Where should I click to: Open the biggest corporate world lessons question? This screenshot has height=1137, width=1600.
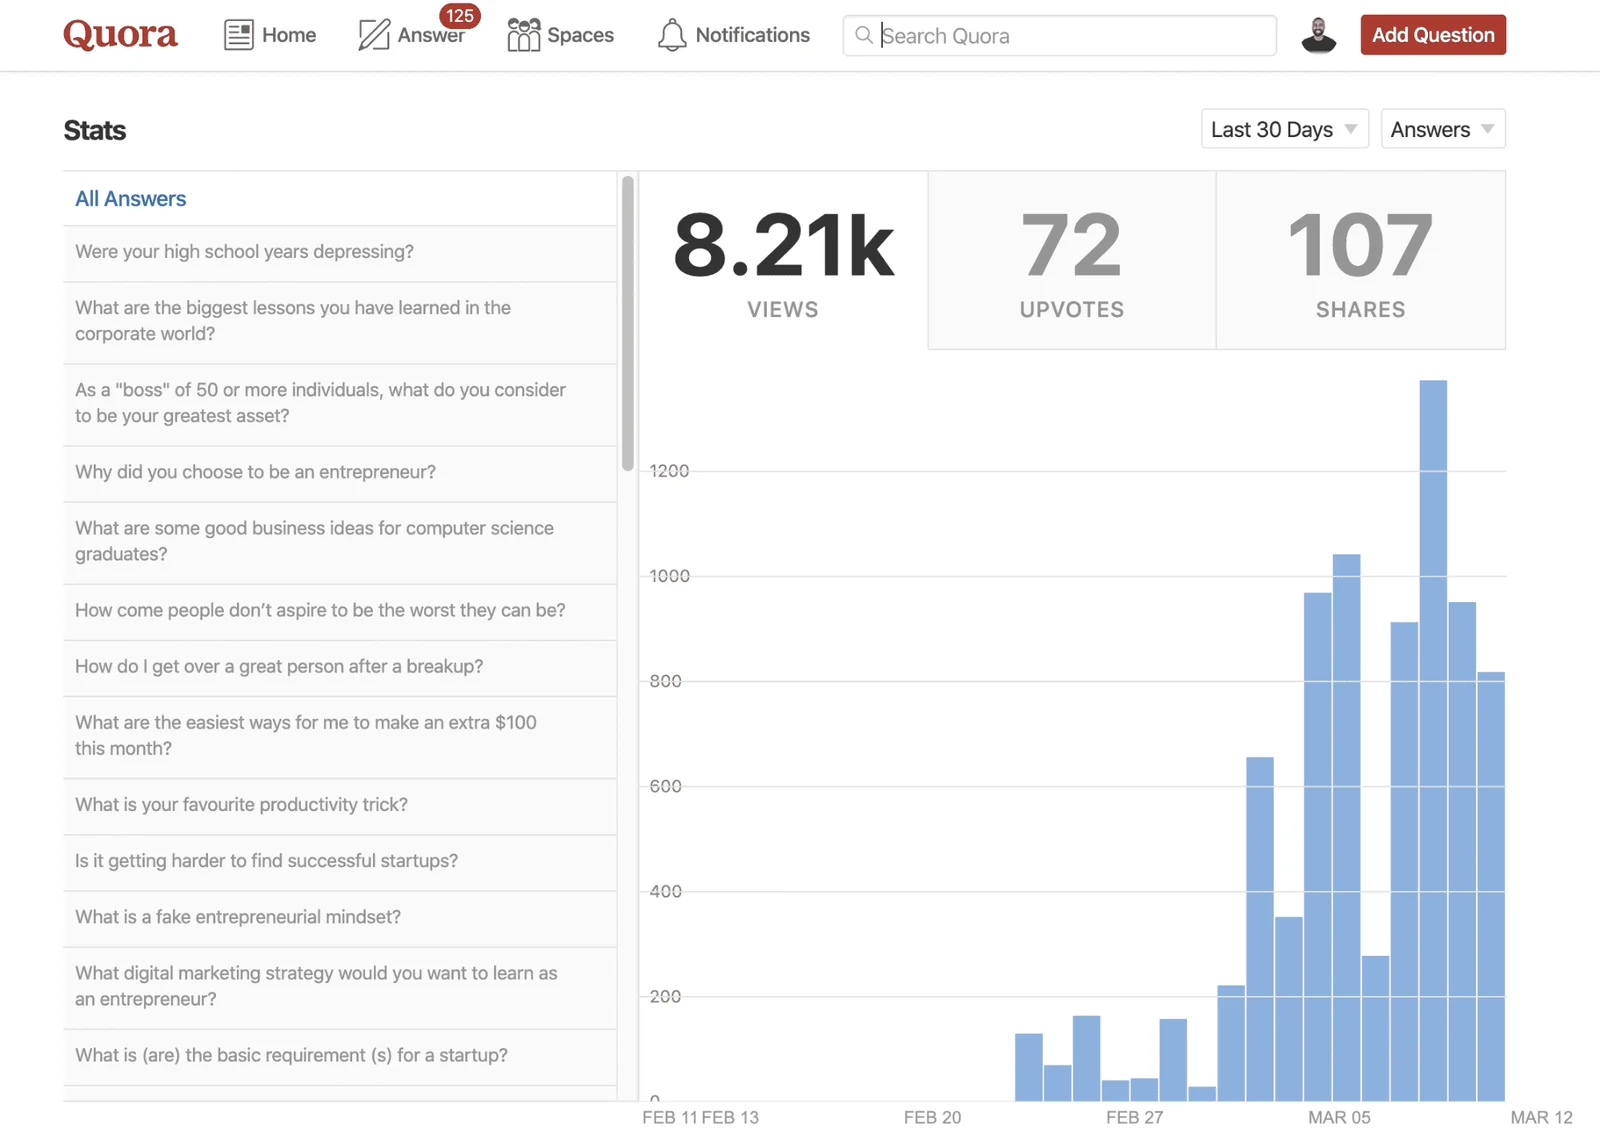pyautogui.click(x=339, y=322)
